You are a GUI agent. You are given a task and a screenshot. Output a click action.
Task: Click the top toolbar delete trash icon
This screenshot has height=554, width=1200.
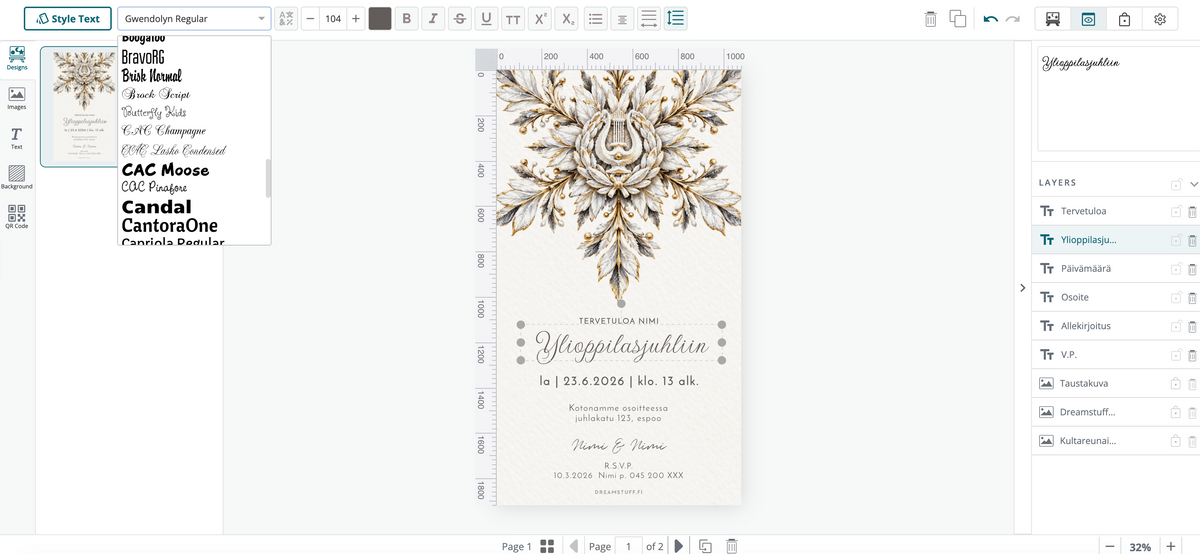tap(930, 19)
